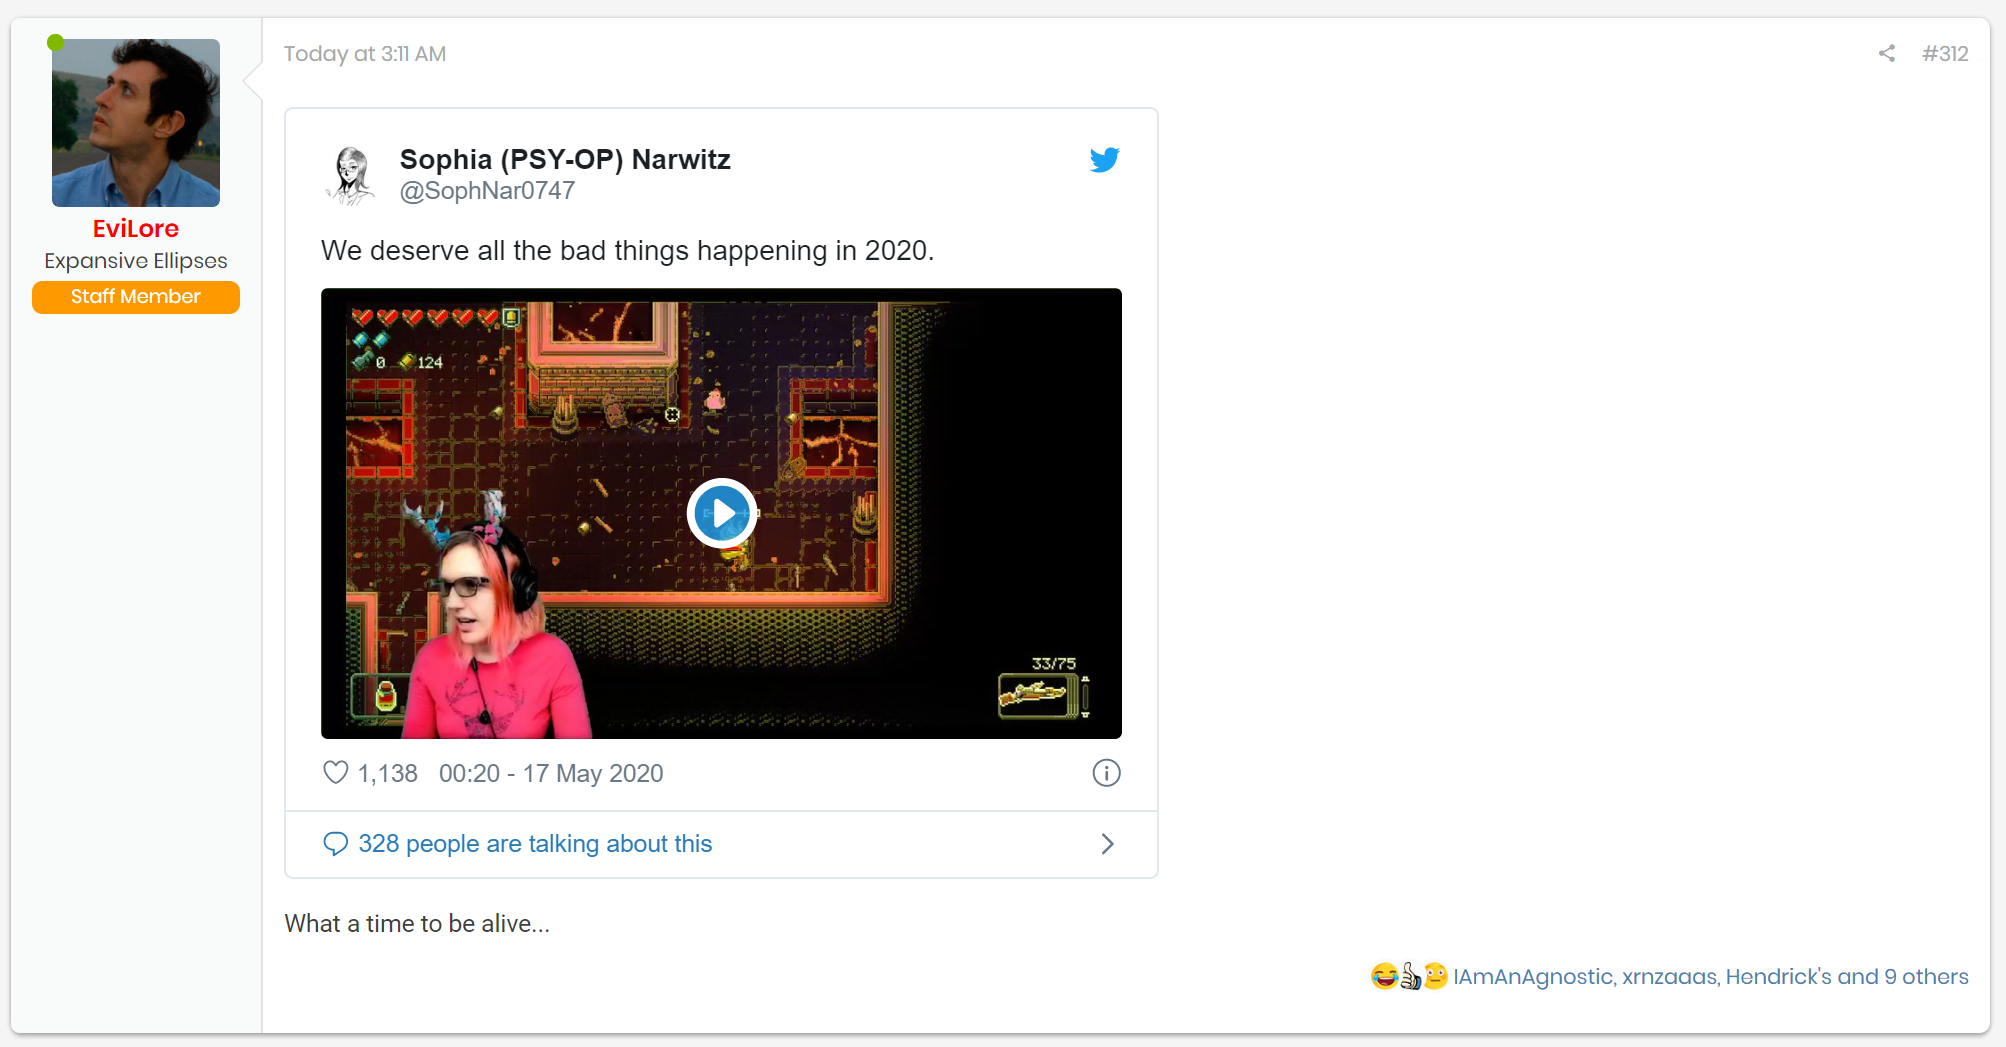Expand tweet conversation with the chevron arrow
Screen dimensions: 2006x1047
click(1107, 844)
